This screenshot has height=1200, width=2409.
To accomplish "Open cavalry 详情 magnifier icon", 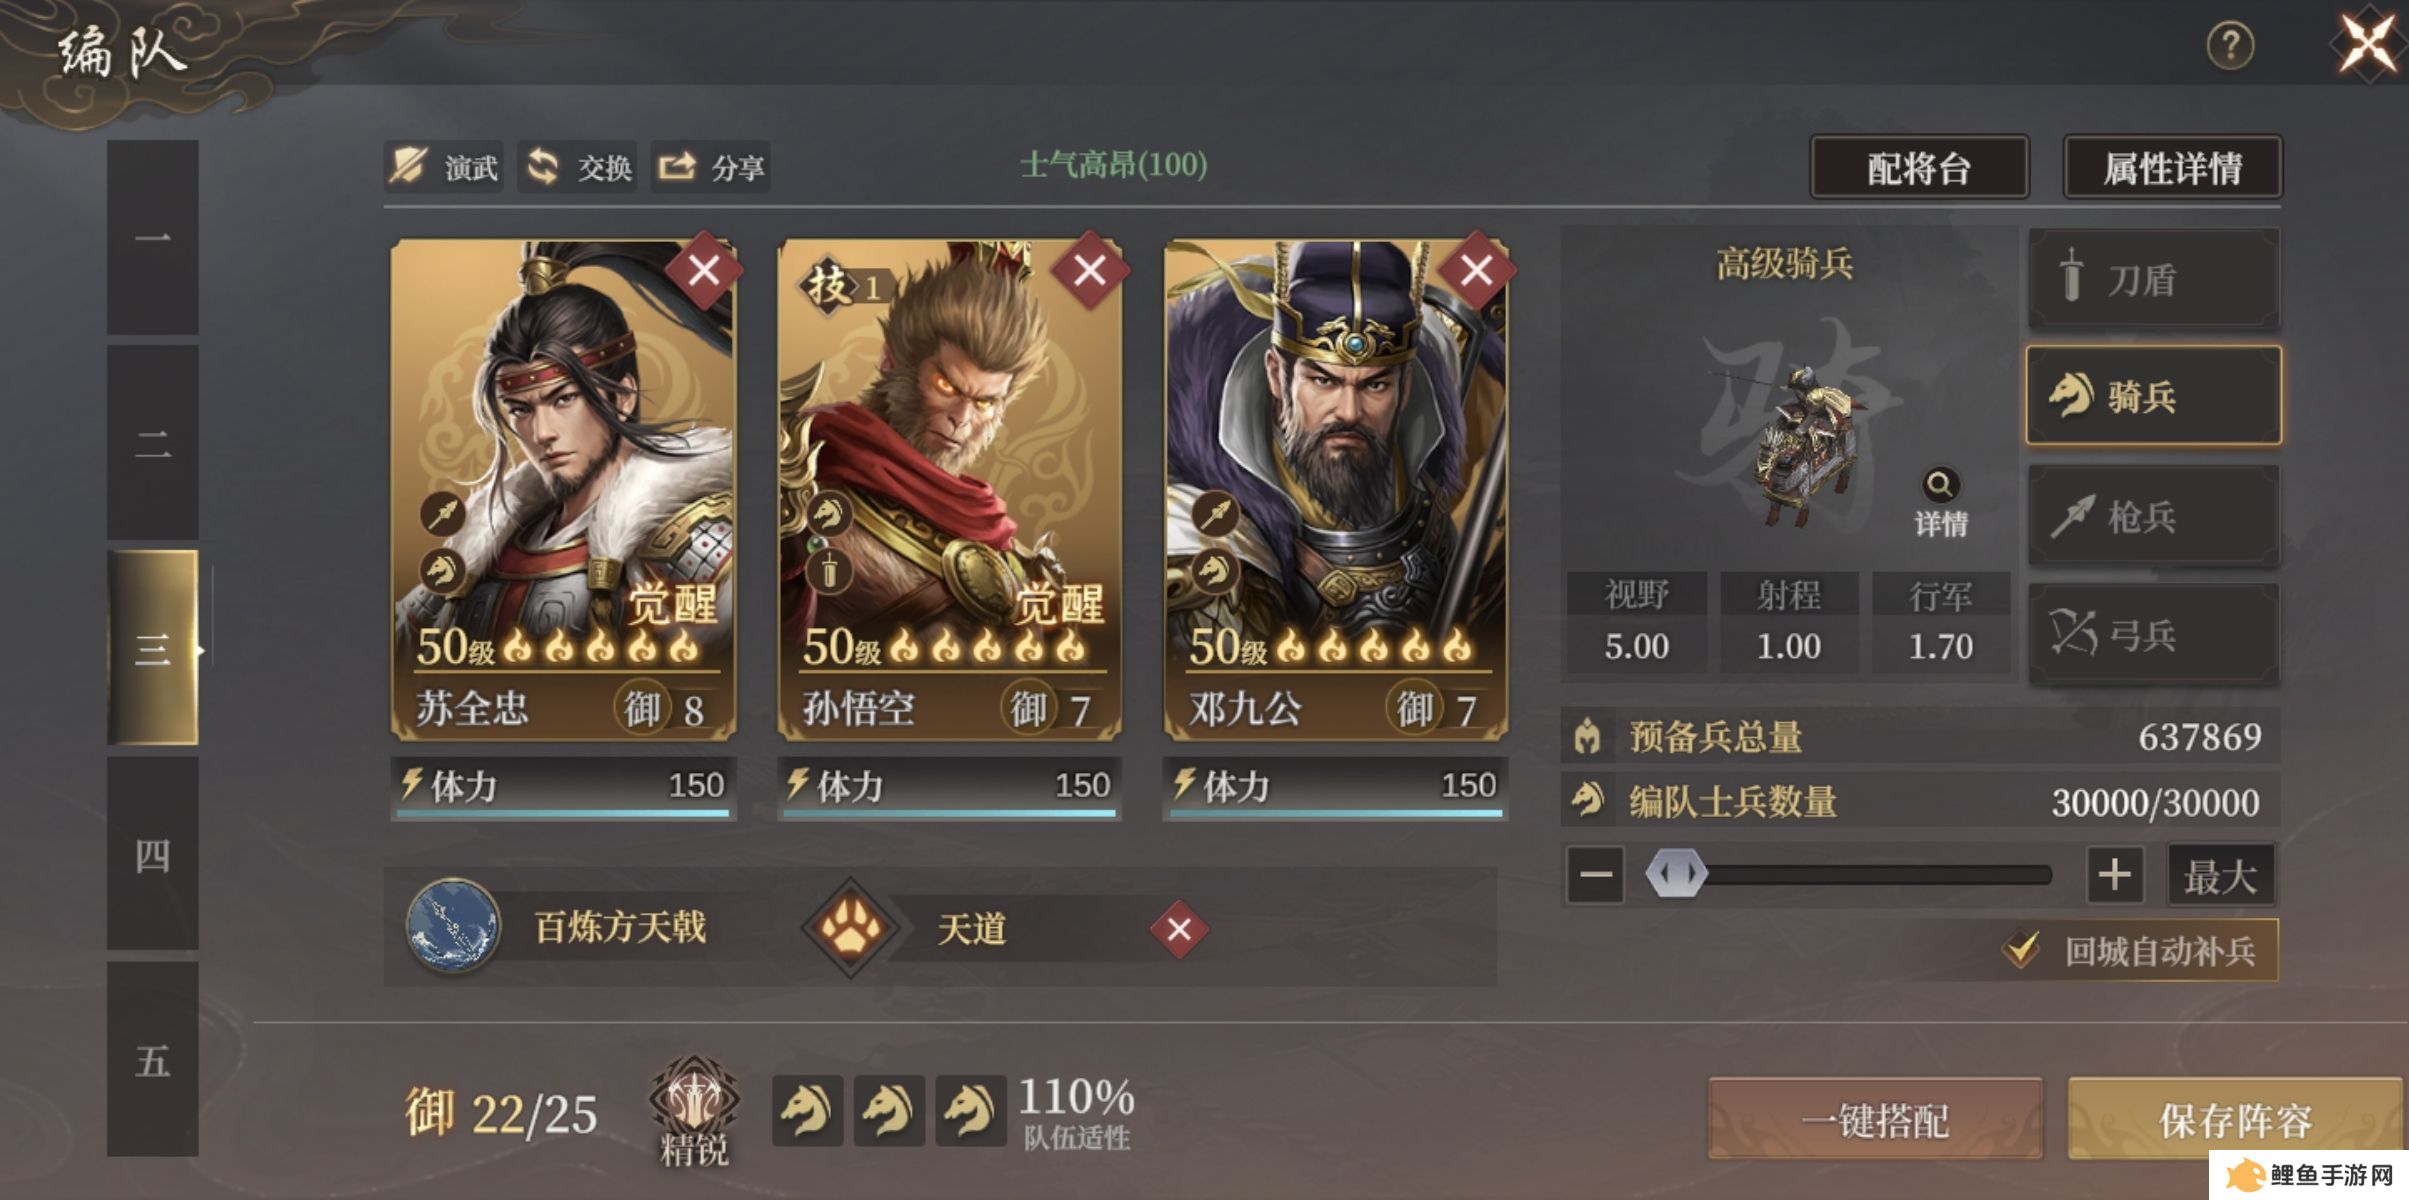I will tap(1940, 485).
